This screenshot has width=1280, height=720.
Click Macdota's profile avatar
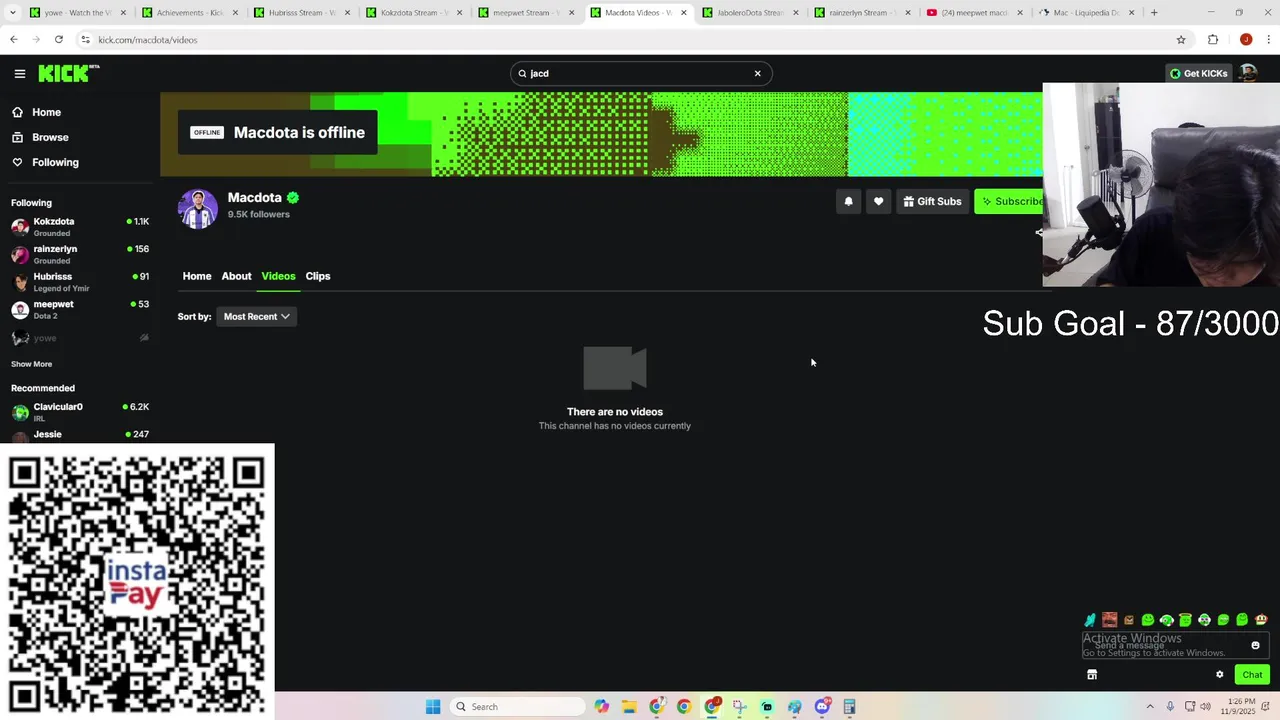198,209
